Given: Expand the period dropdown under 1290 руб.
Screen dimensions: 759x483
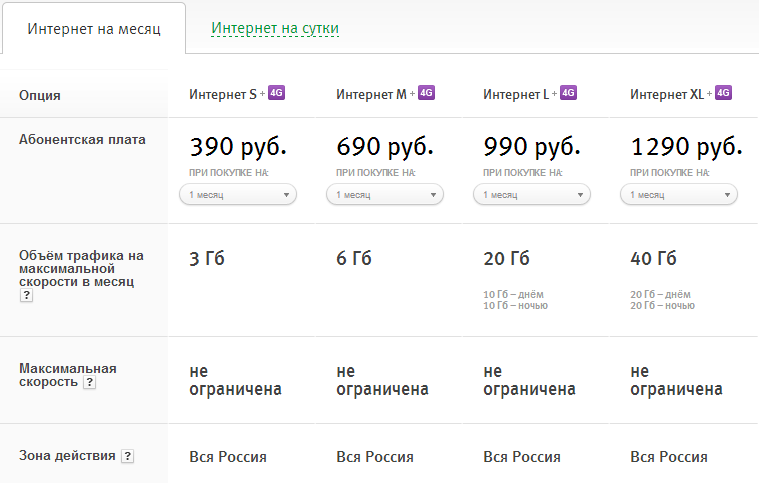Looking at the screenshot, I should point(679,194).
